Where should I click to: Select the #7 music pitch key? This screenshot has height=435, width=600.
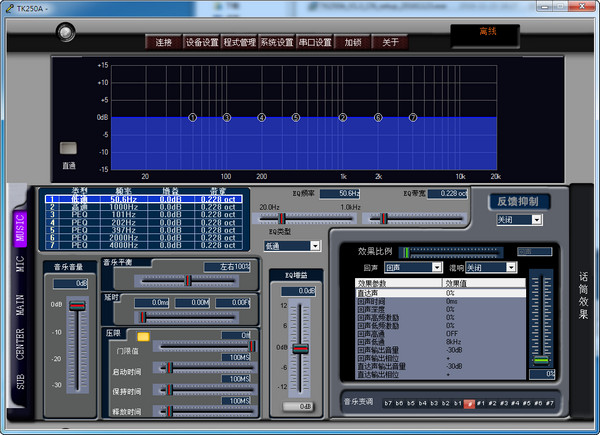point(549,403)
